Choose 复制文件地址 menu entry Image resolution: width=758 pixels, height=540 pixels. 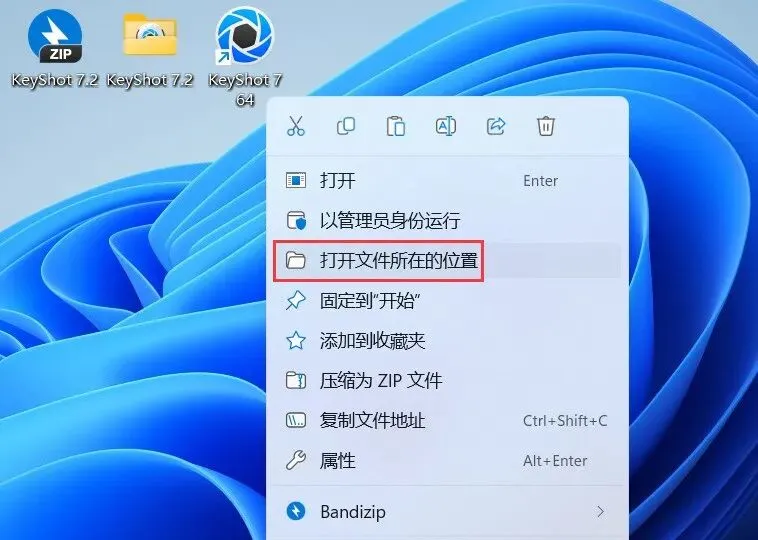pos(448,421)
